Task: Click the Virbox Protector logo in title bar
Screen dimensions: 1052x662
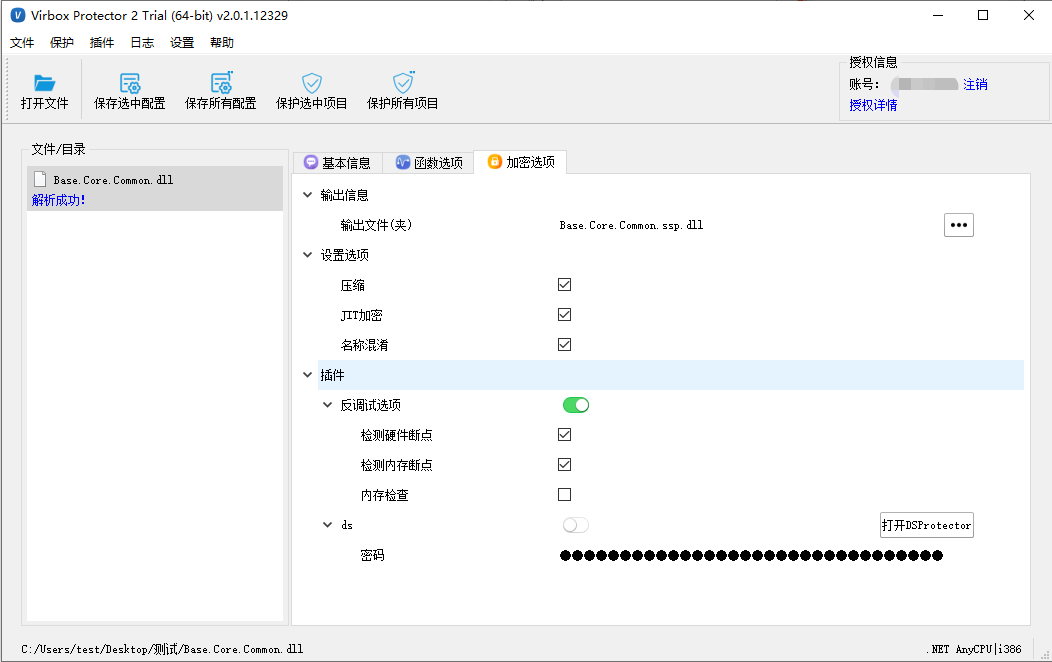Action: click(x=18, y=15)
